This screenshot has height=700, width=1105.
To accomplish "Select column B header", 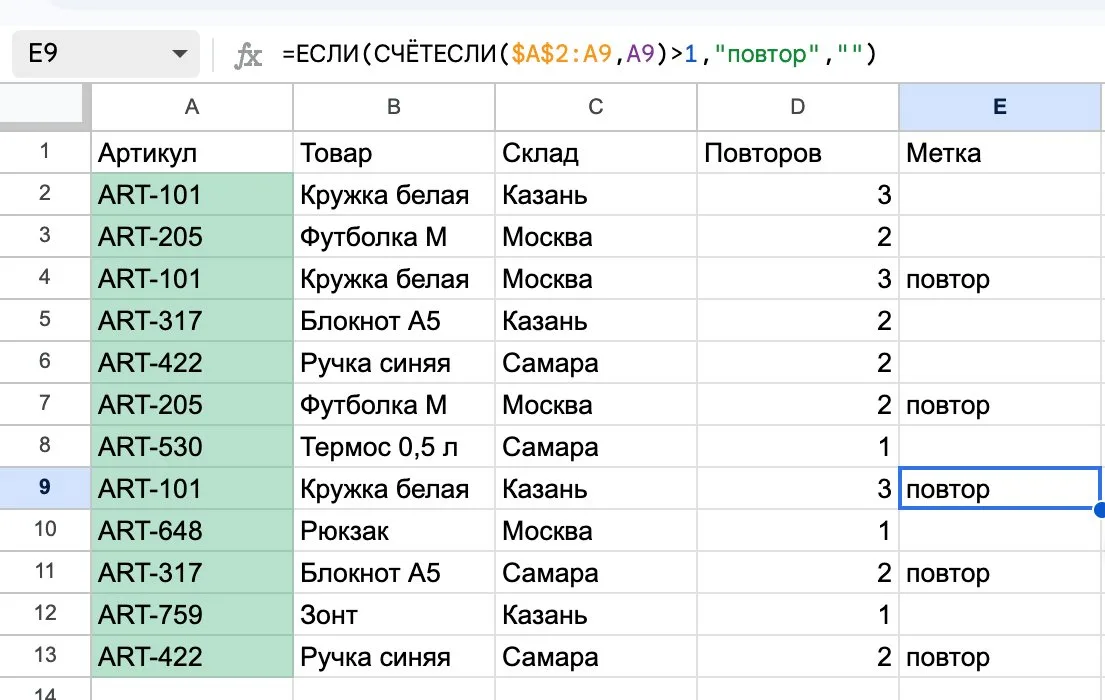I will click(x=394, y=107).
